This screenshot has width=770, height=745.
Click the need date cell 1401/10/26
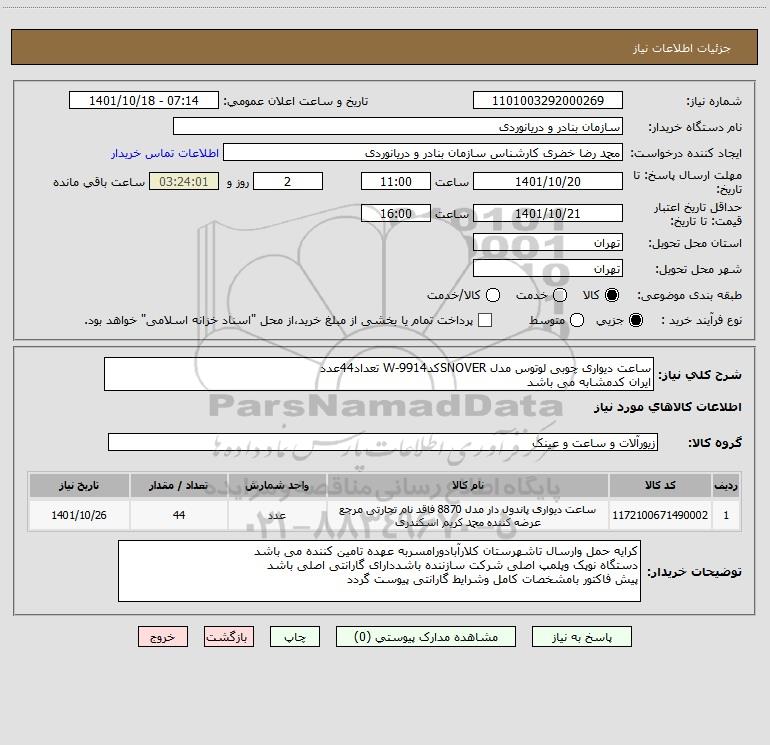coord(79,515)
